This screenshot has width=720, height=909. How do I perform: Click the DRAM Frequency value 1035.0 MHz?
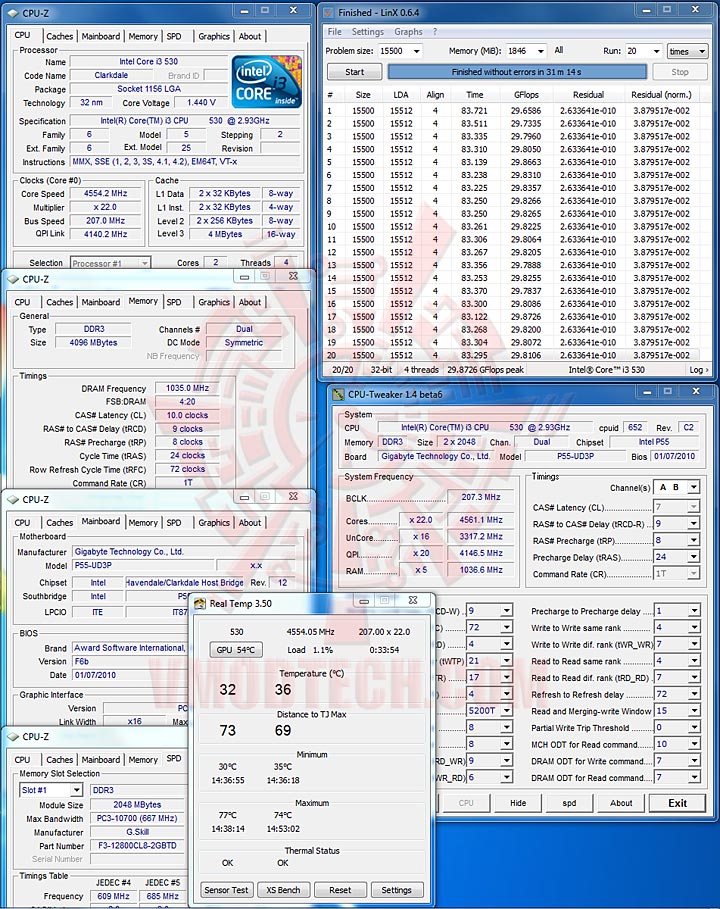click(187, 388)
